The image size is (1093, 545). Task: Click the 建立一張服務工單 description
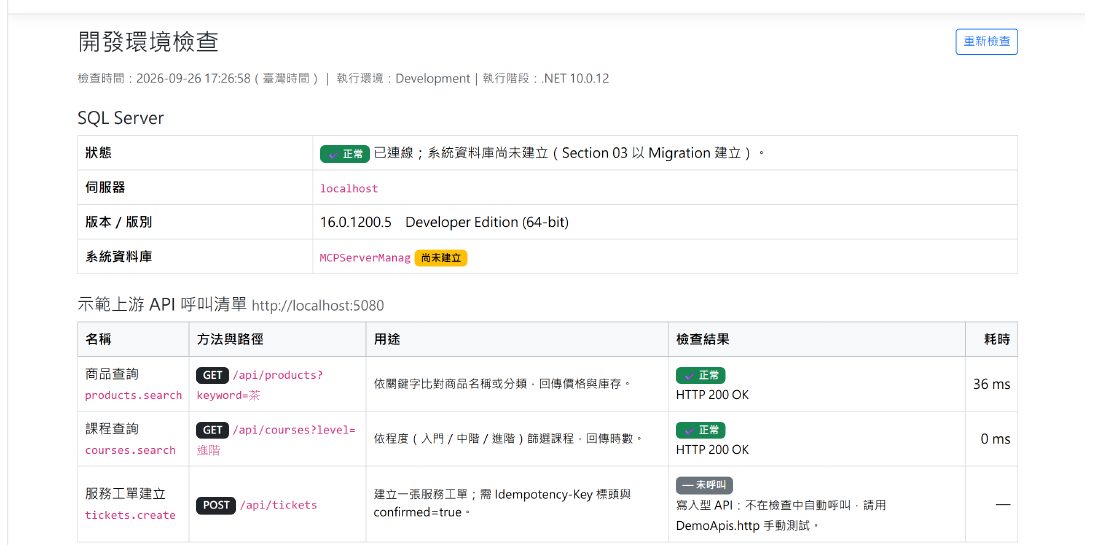pos(503,503)
